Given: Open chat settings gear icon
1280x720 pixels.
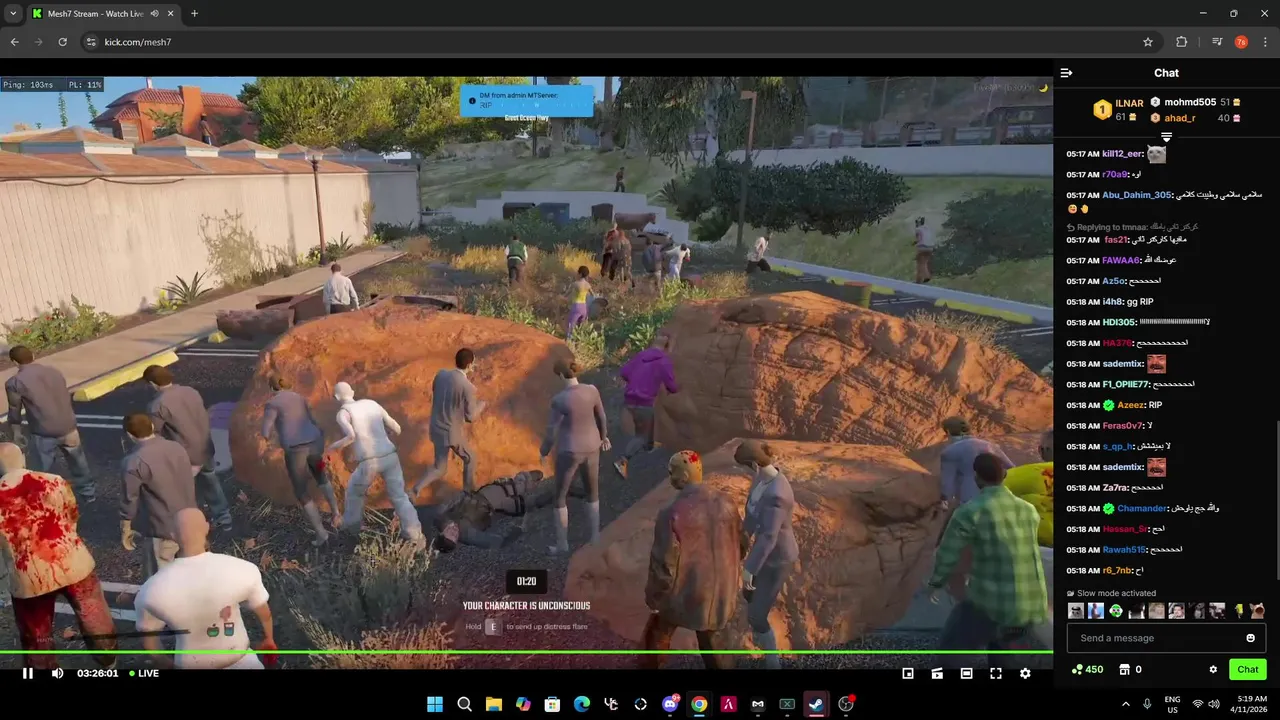Looking at the screenshot, I should coord(1213,670).
